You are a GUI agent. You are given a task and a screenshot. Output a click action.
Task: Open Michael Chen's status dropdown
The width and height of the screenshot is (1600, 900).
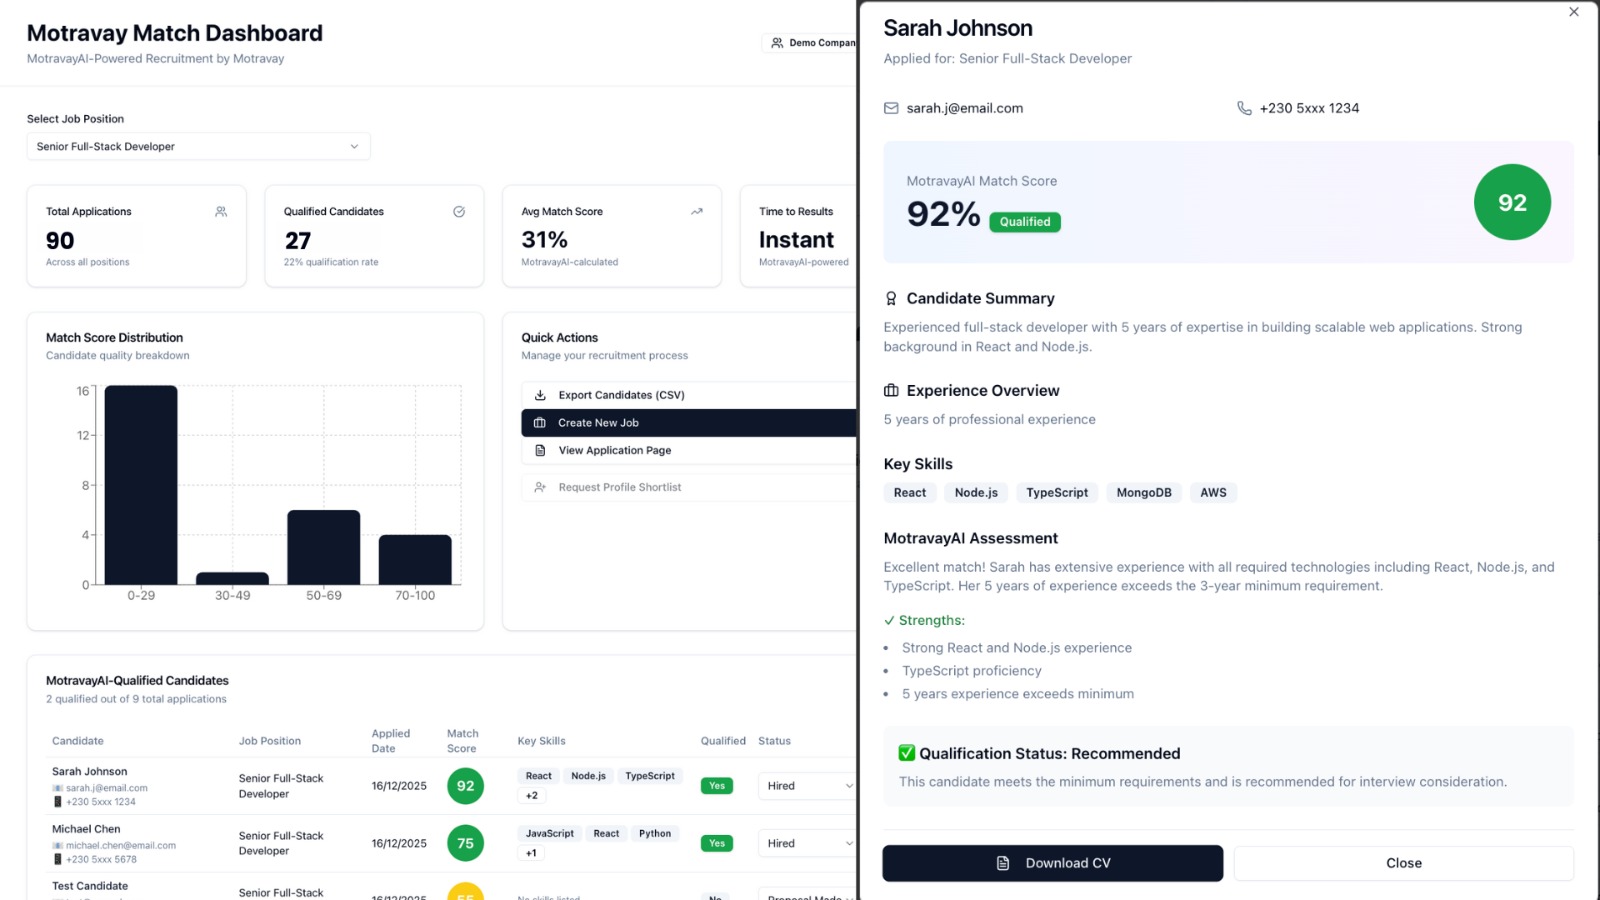coord(806,843)
